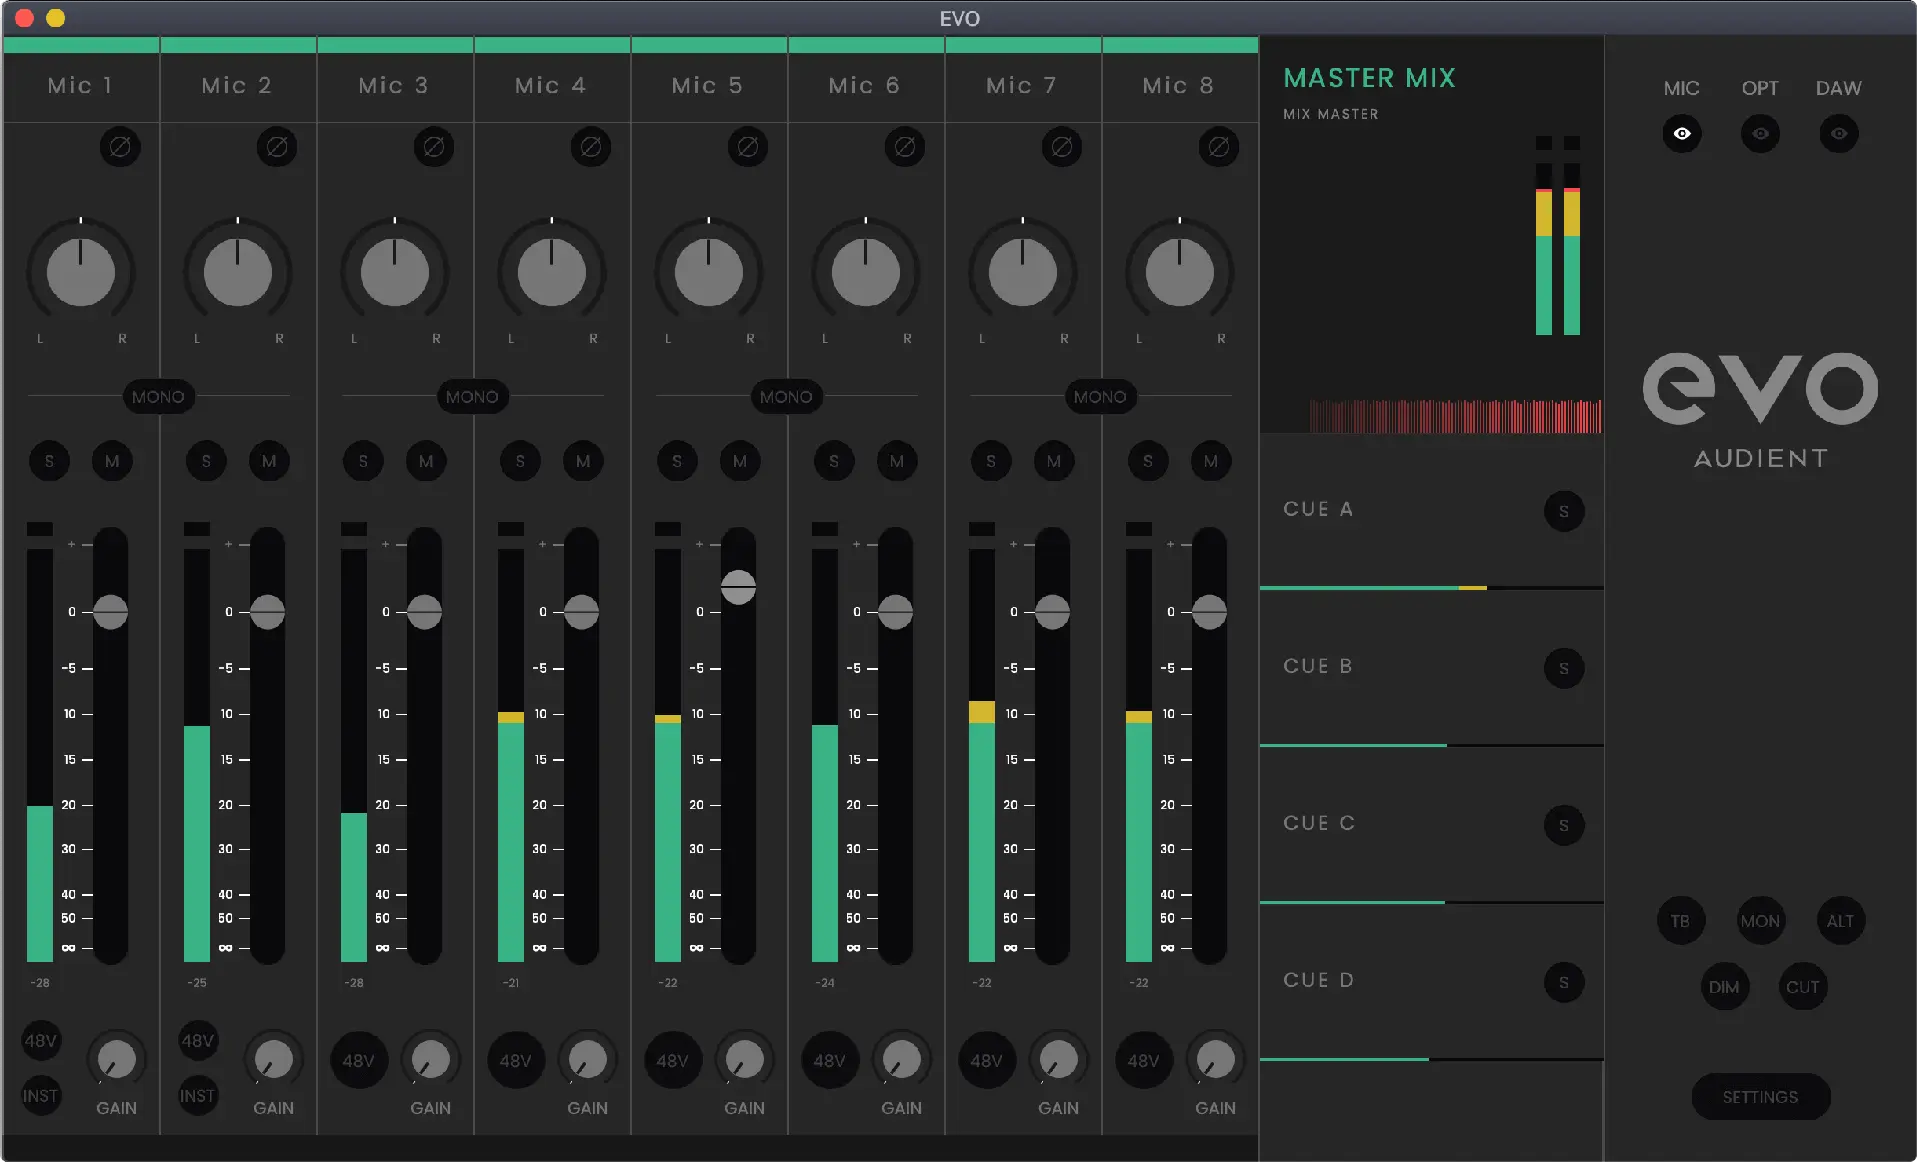This screenshot has height=1162, width=1920.
Task: Click the Mic 8 pan knob
Action: [x=1179, y=272]
